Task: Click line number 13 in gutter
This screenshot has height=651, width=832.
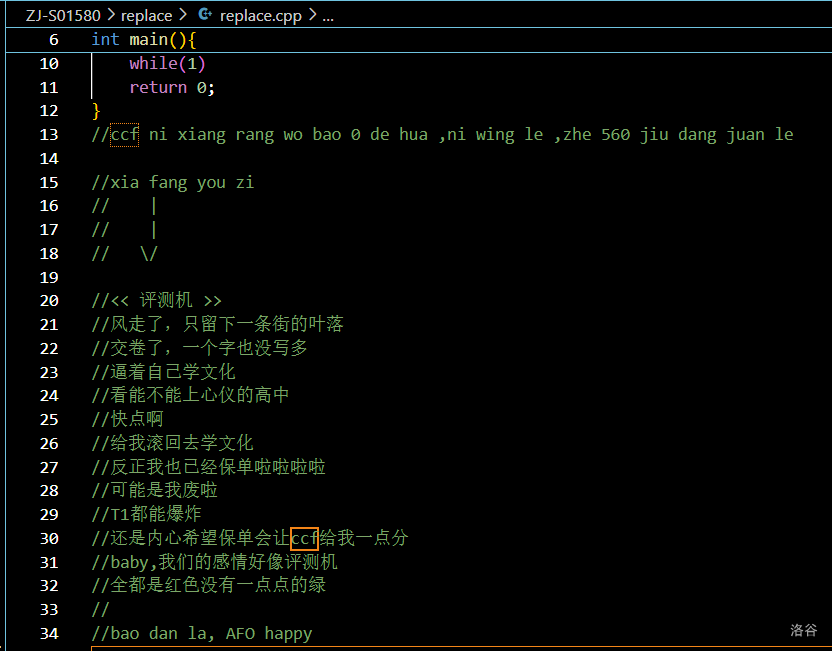Action: click(49, 135)
